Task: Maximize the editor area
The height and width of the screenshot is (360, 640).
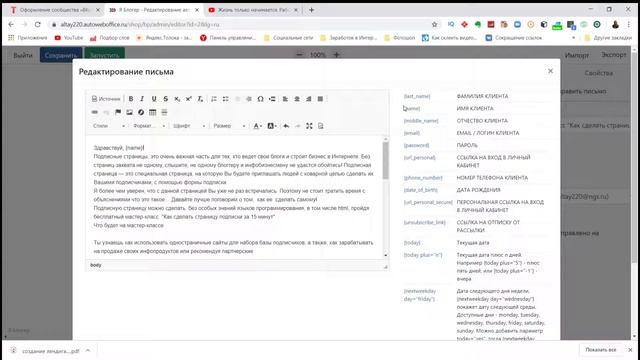Action: point(309,126)
